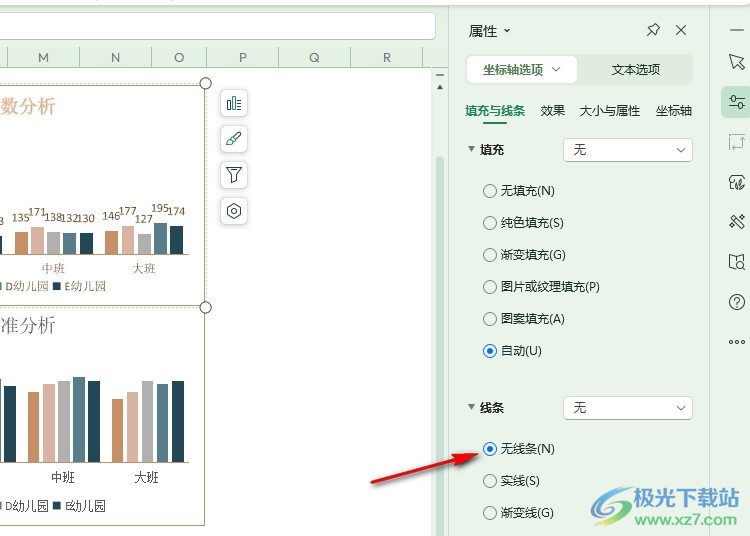Viewport: 750px width, 536px height.
Task: Click the help question mark sidebar icon
Action: [737, 302]
